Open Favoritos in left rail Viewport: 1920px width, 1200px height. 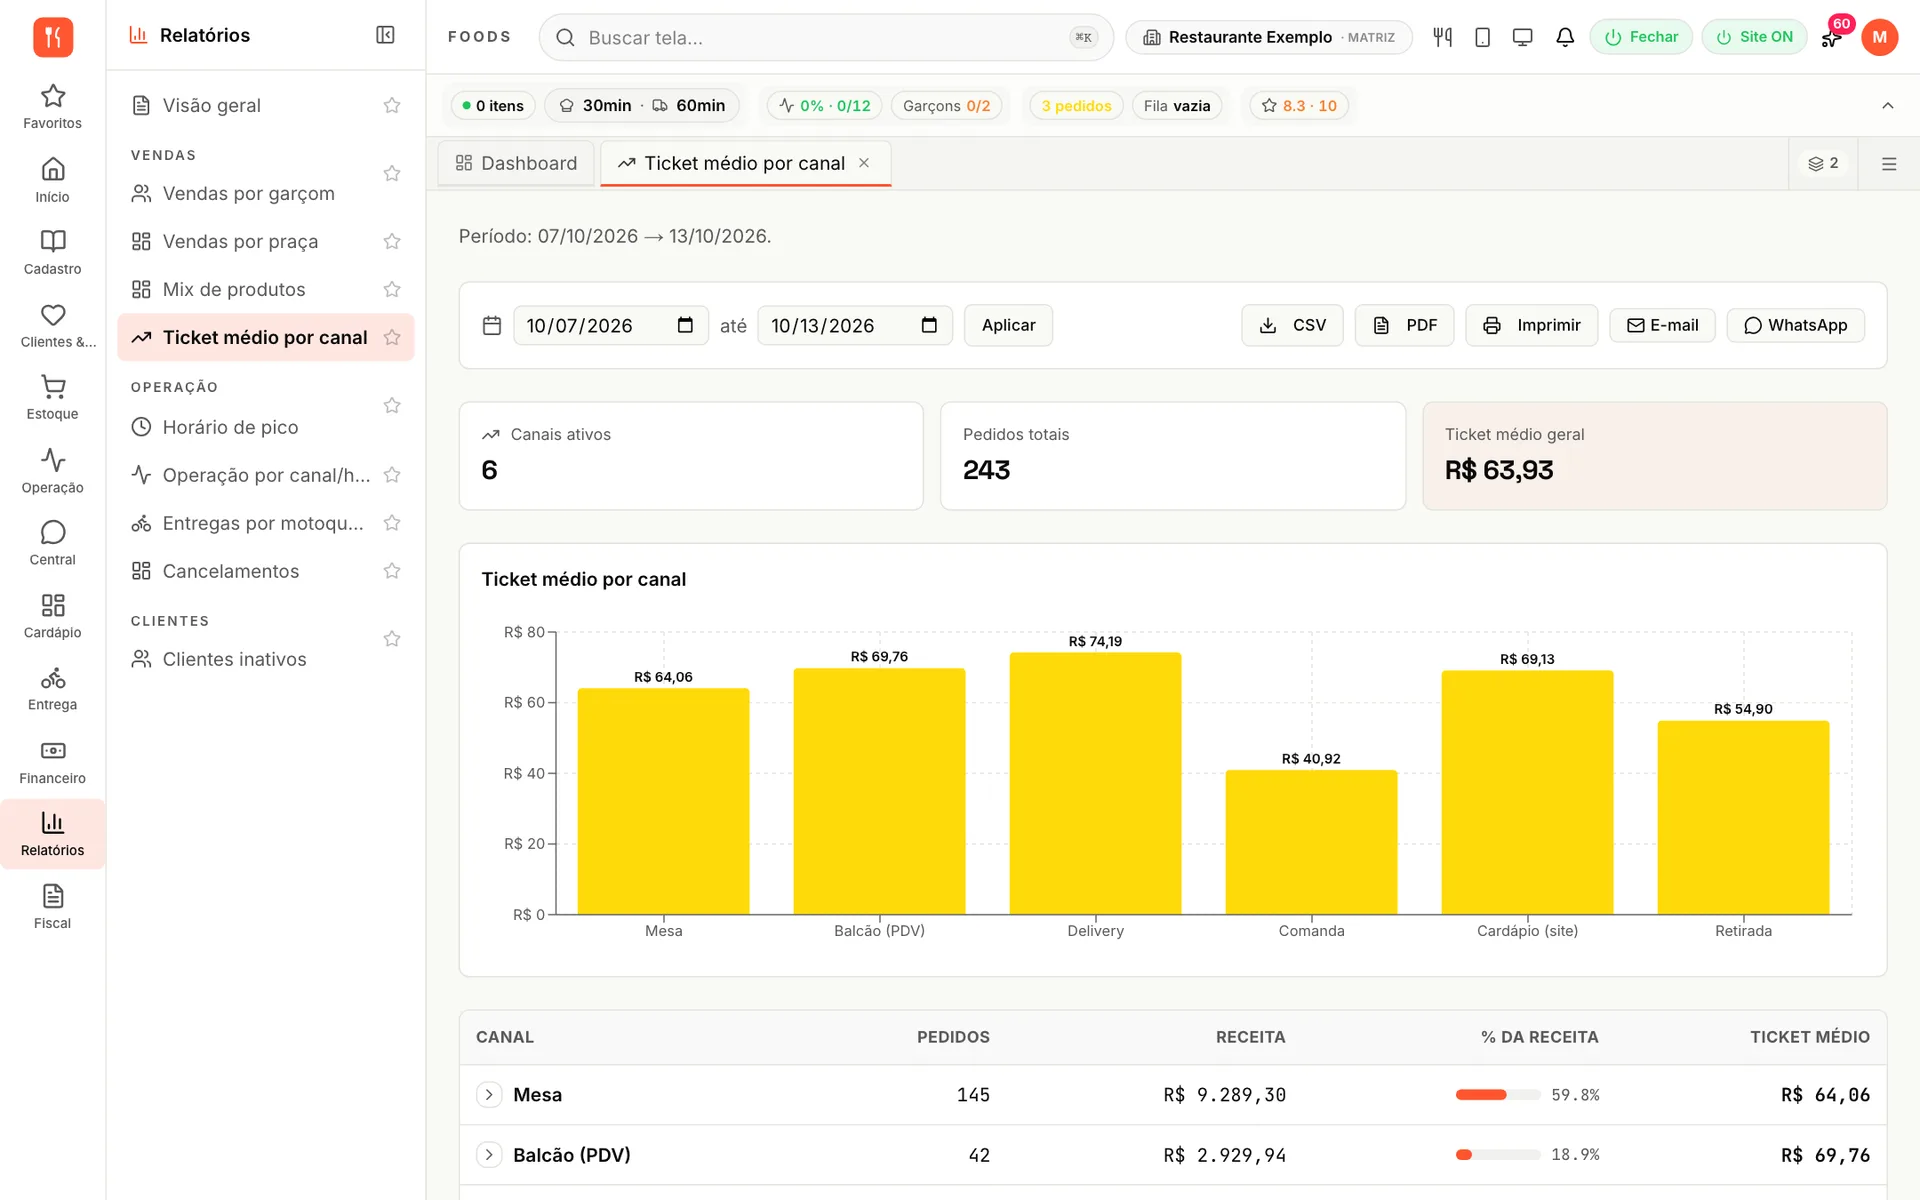coord(52,107)
